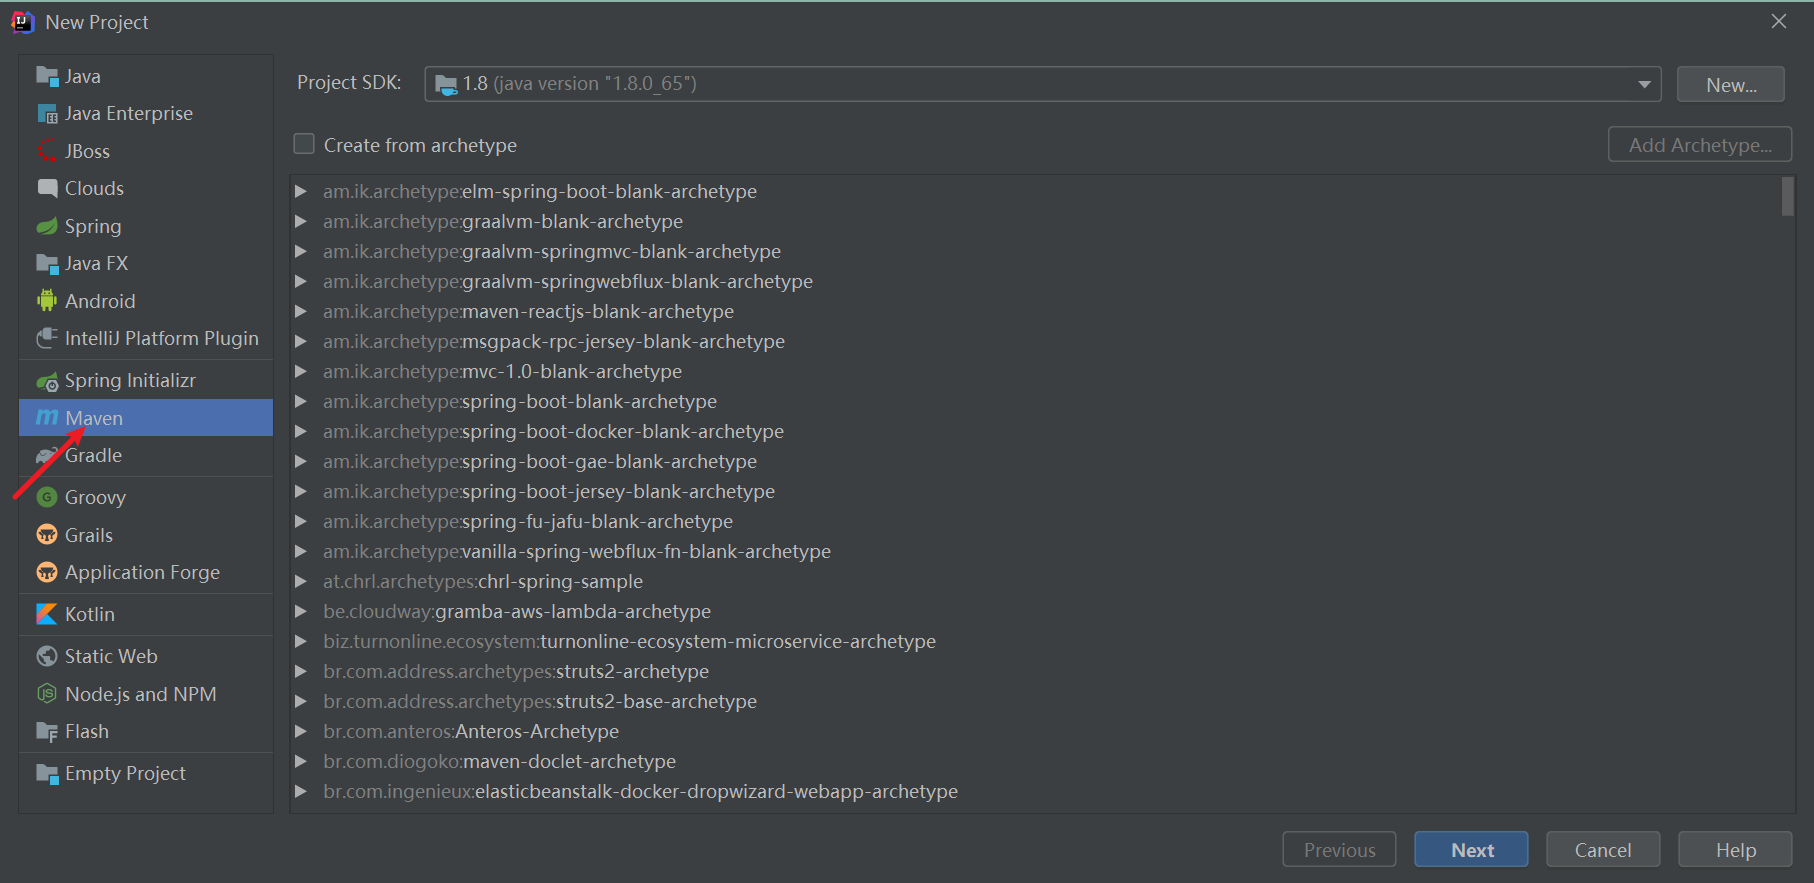Expand spring-boot-docker-blank-archetype node
This screenshot has width=1814, height=883.
[x=300, y=431]
